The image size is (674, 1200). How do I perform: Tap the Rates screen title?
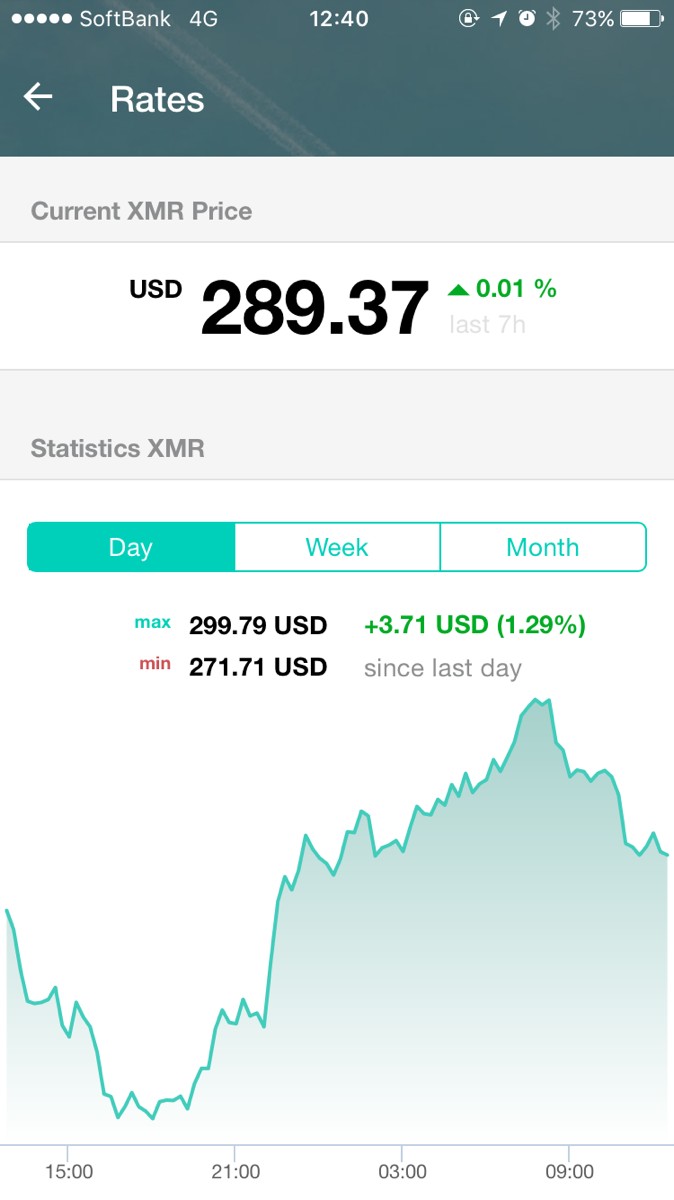click(157, 99)
